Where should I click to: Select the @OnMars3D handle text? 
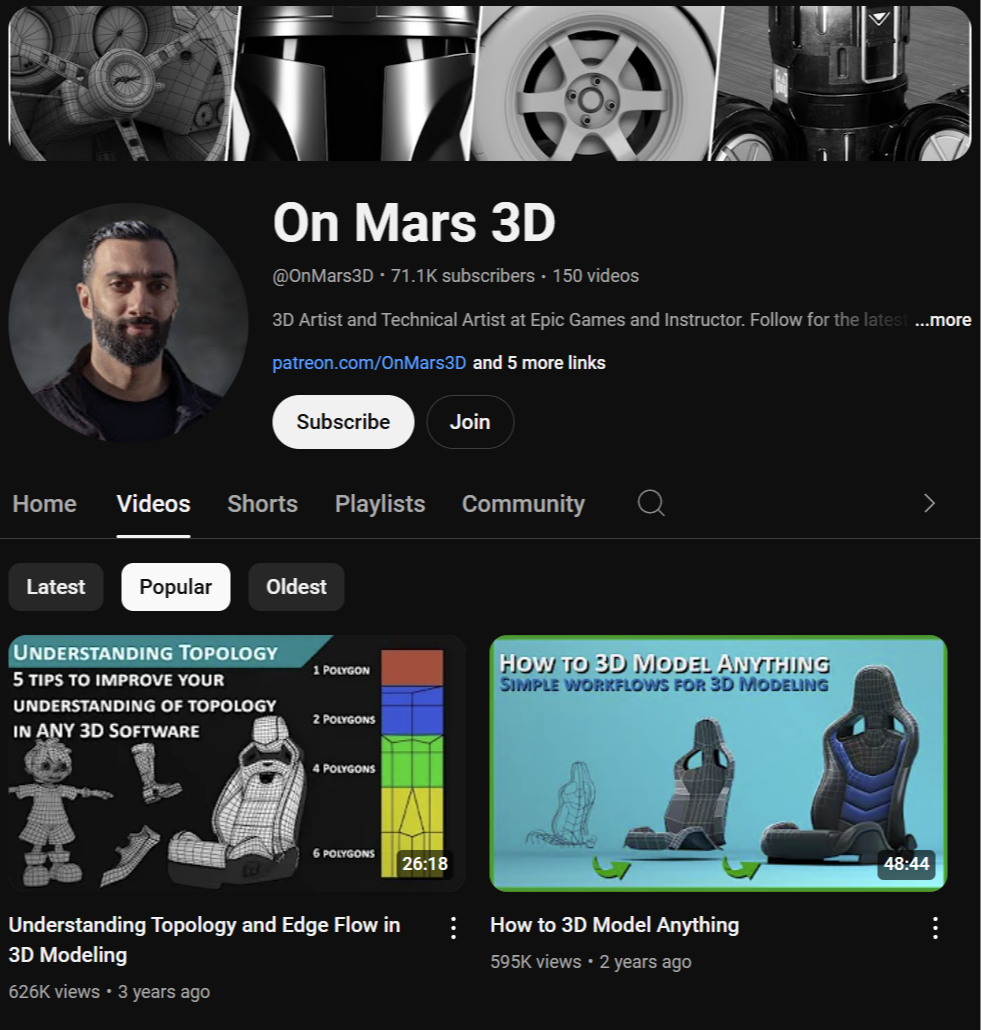[x=323, y=276]
